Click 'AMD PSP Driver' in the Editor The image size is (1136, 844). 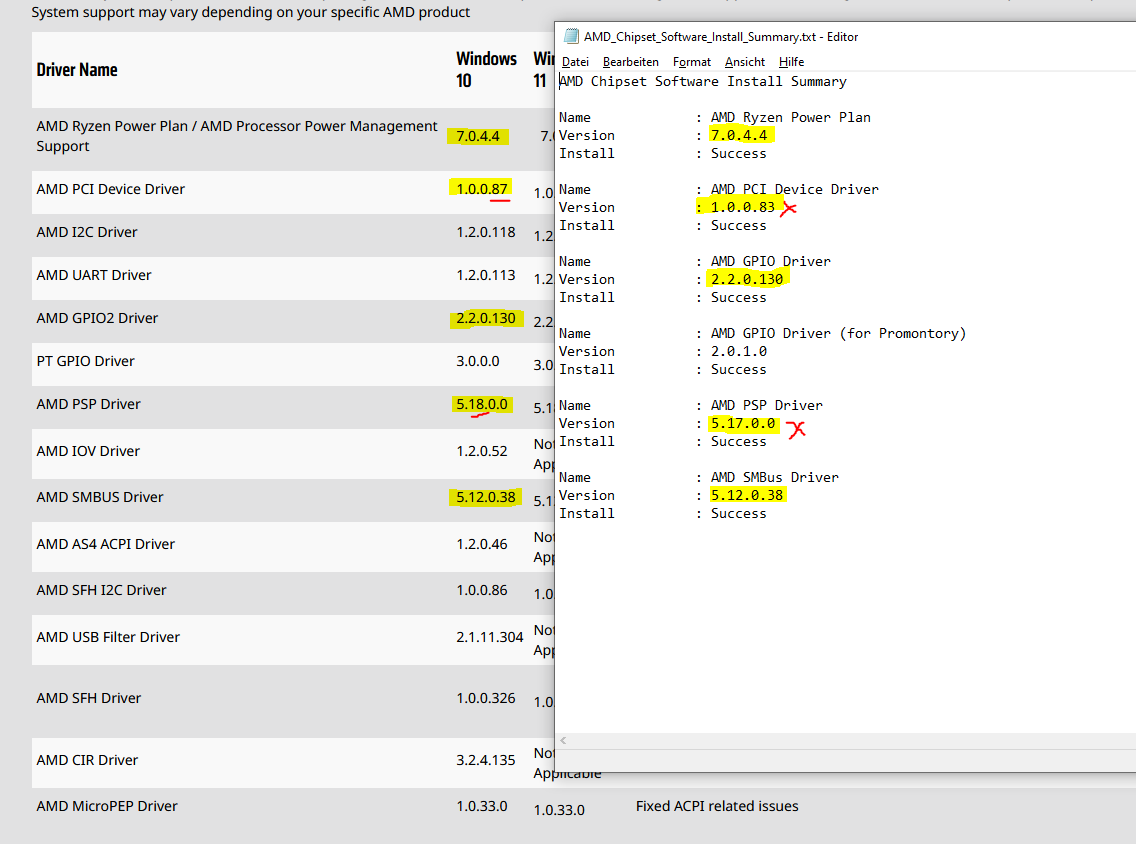coord(767,405)
